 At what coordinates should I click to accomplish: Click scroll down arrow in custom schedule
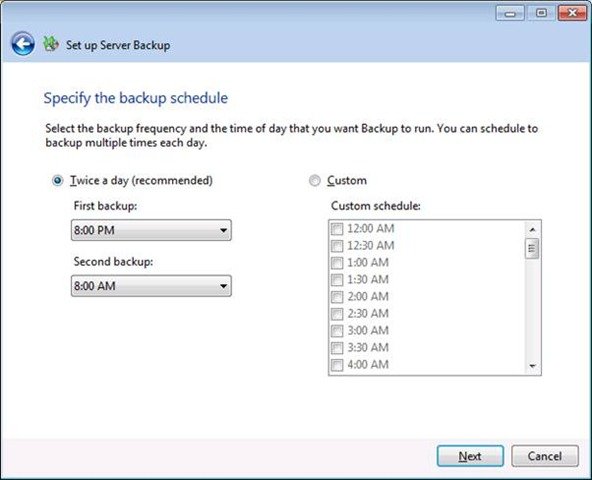[x=532, y=366]
